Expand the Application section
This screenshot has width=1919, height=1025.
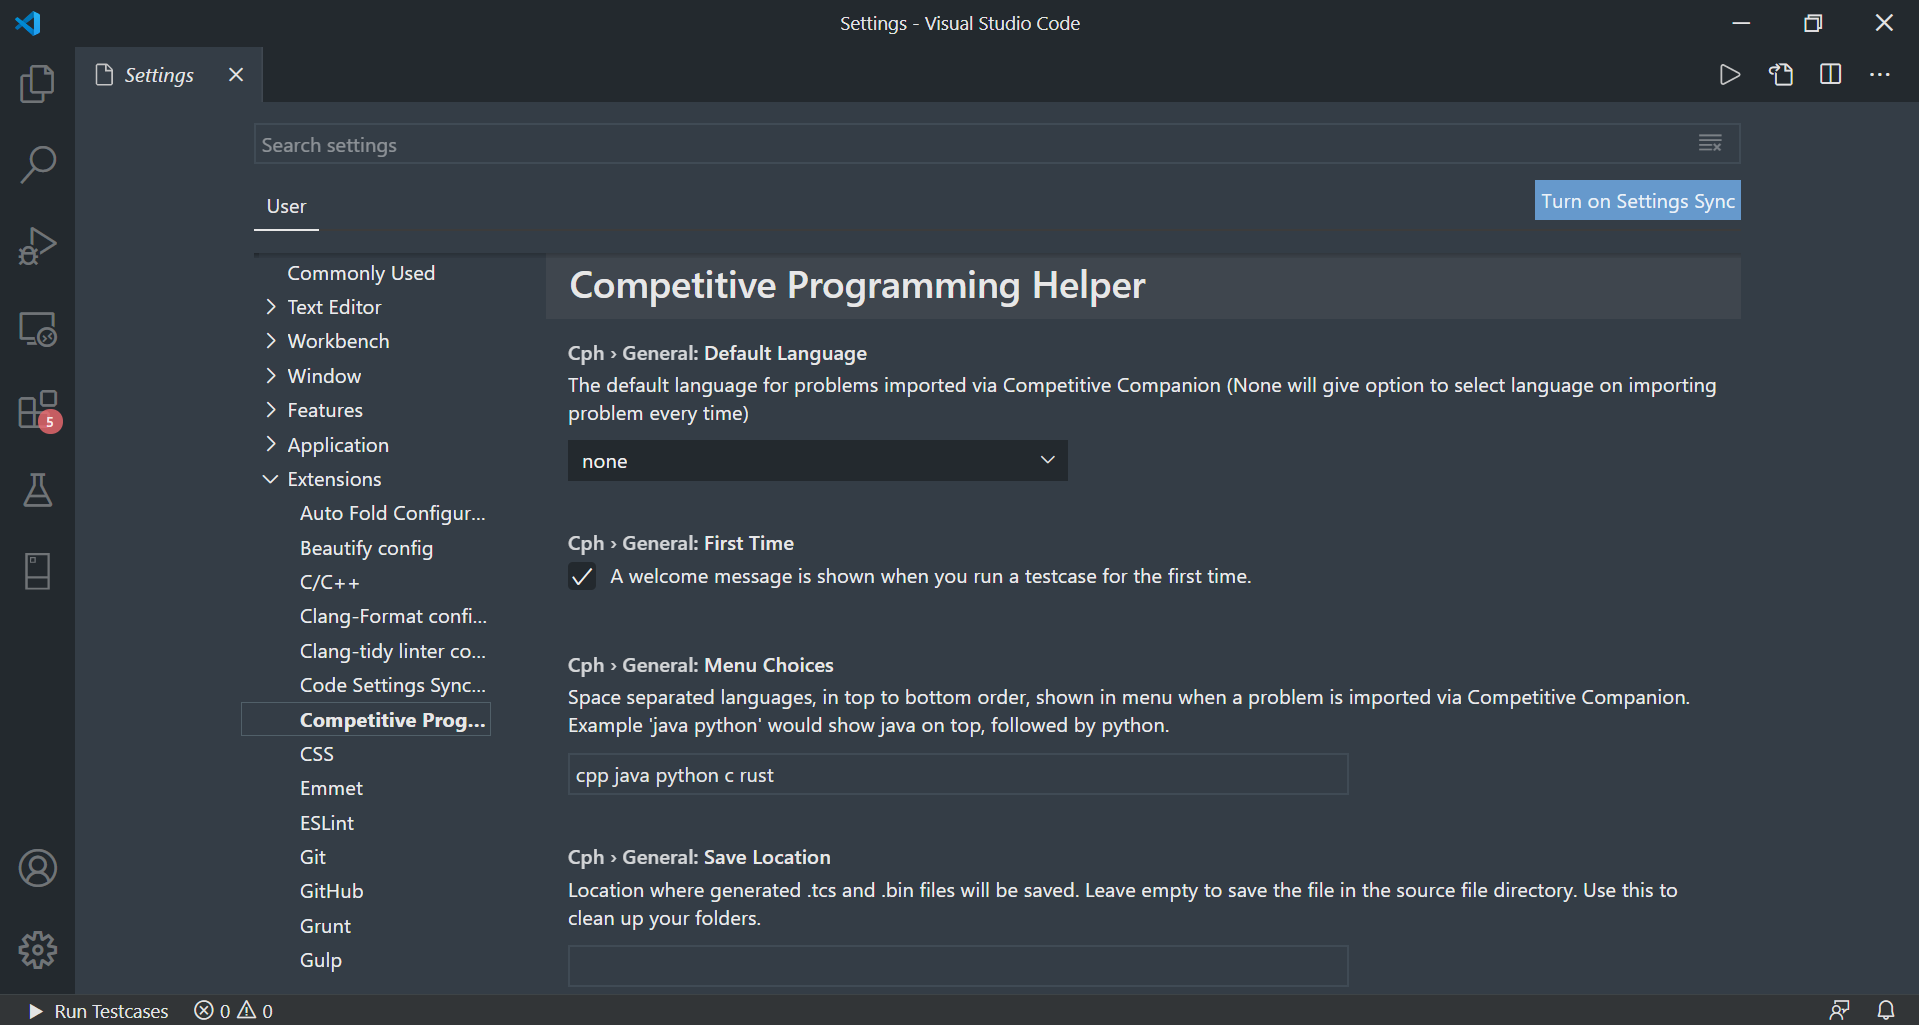coord(270,444)
